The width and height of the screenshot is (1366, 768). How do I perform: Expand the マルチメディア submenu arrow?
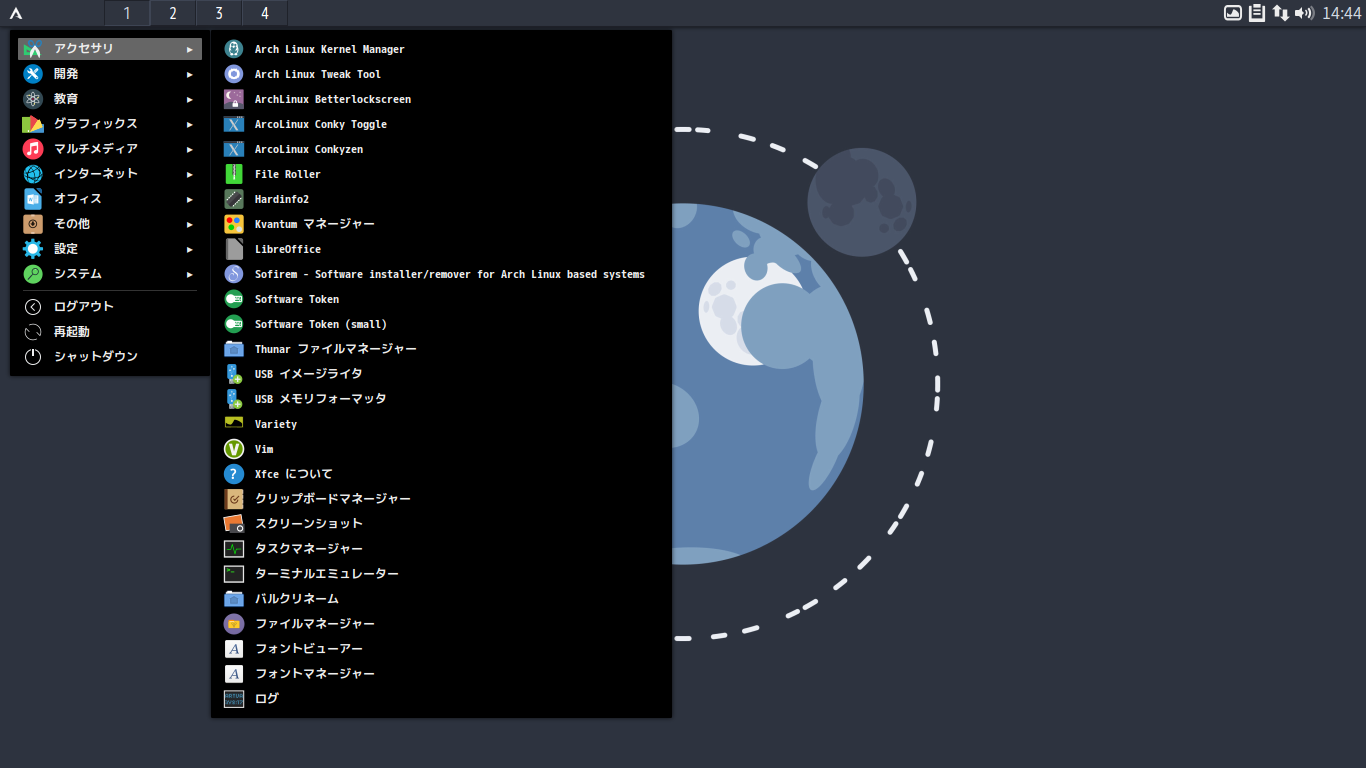coord(190,149)
